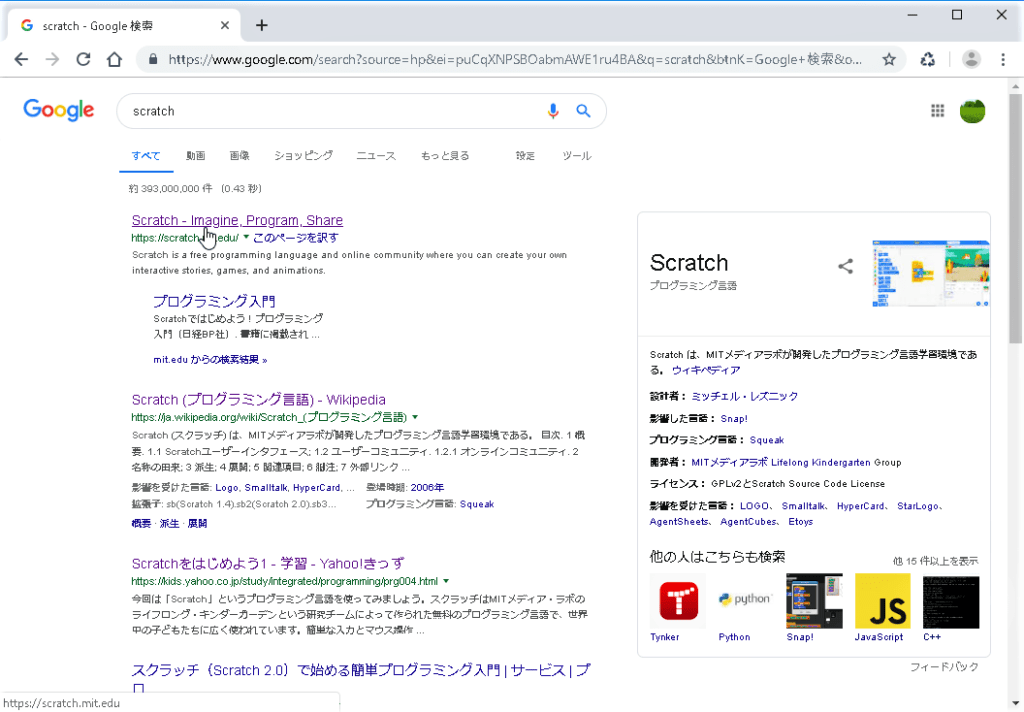Viewport: 1024px width, 712px height.
Task: Expand dropdown arrow next to kids.yahoo.co.jp URL
Action: pyautogui.click(x=446, y=581)
